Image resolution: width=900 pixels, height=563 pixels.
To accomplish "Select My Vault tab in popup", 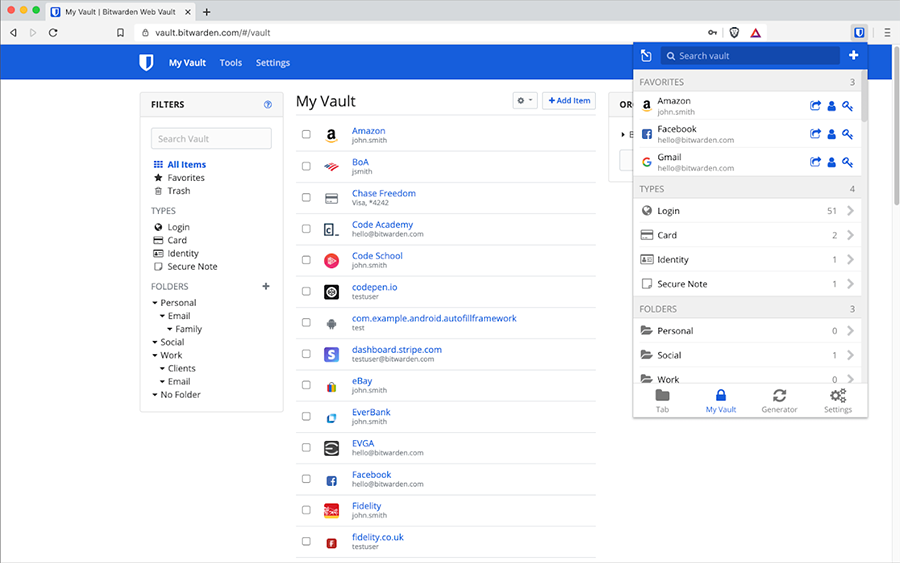I will click(720, 401).
